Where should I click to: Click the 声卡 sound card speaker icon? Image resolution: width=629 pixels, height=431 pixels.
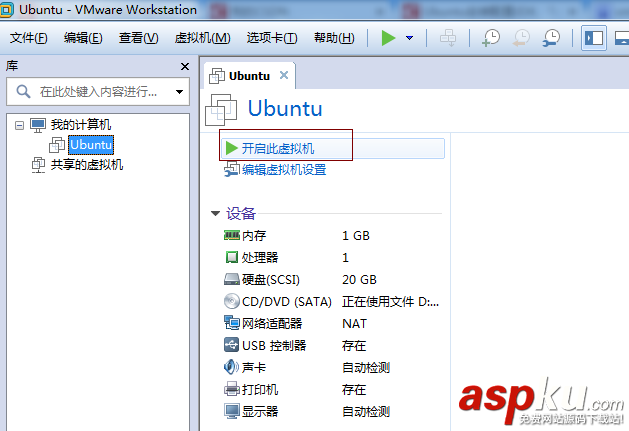231,367
